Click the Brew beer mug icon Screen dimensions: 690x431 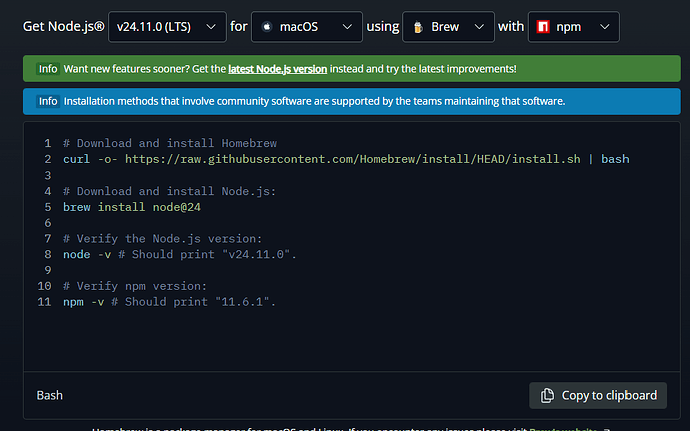click(418, 27)
